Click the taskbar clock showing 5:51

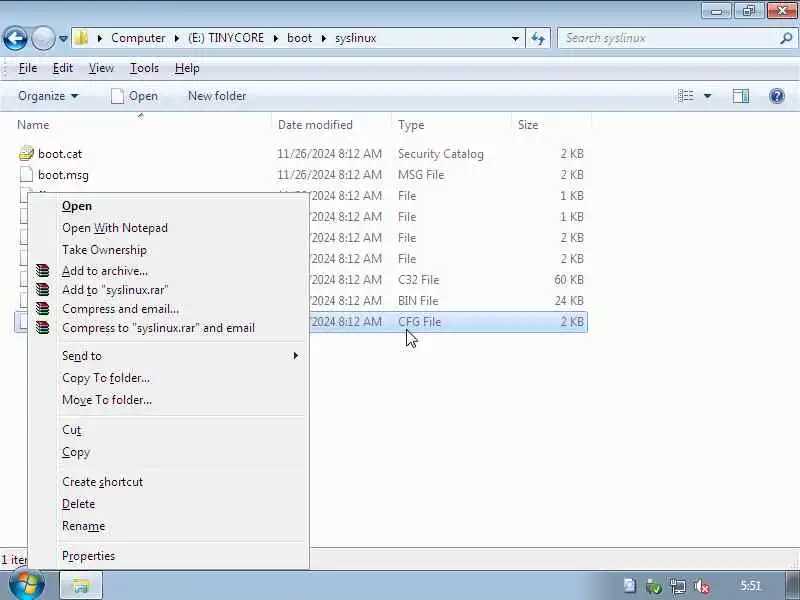click(750, 586)
